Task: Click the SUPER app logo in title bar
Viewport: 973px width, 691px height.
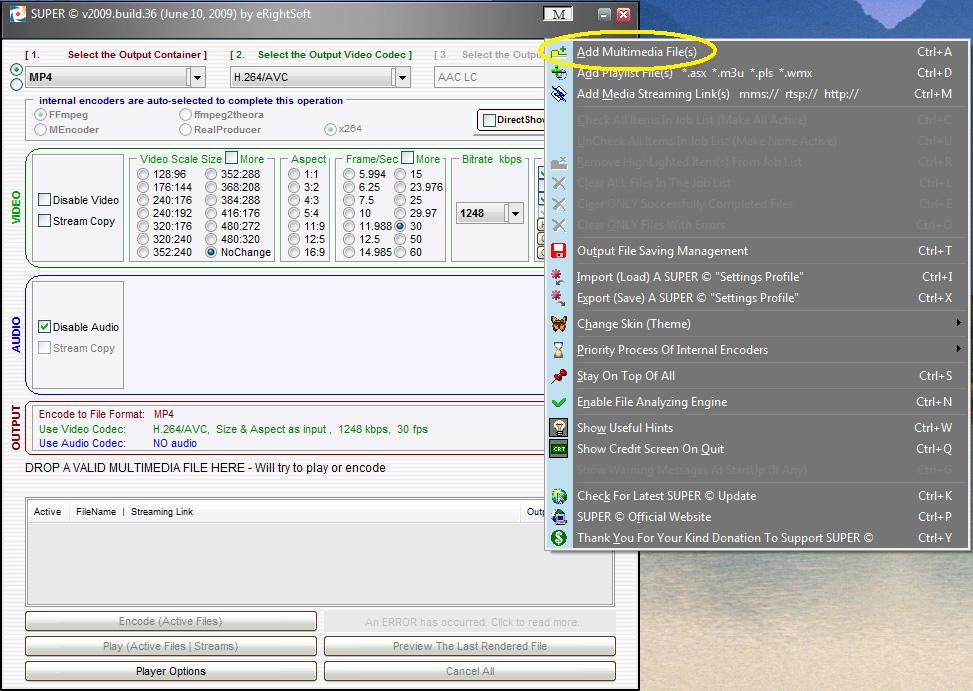Action: click(17, 14)
